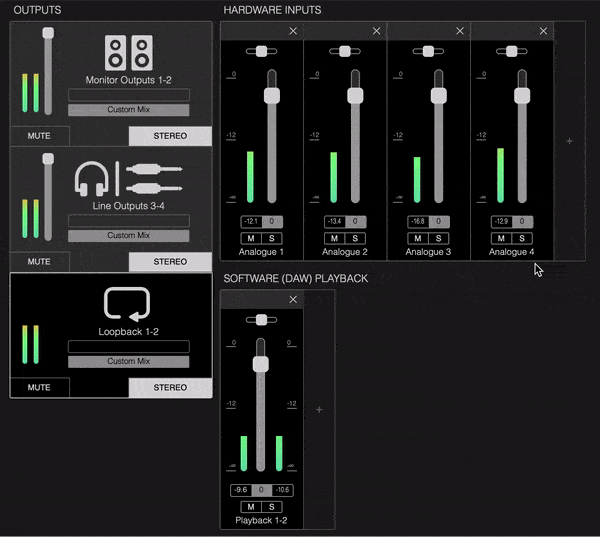Add a hardware input channel with plus
This screenshot has height=537, width=600.
coord(570,141)
